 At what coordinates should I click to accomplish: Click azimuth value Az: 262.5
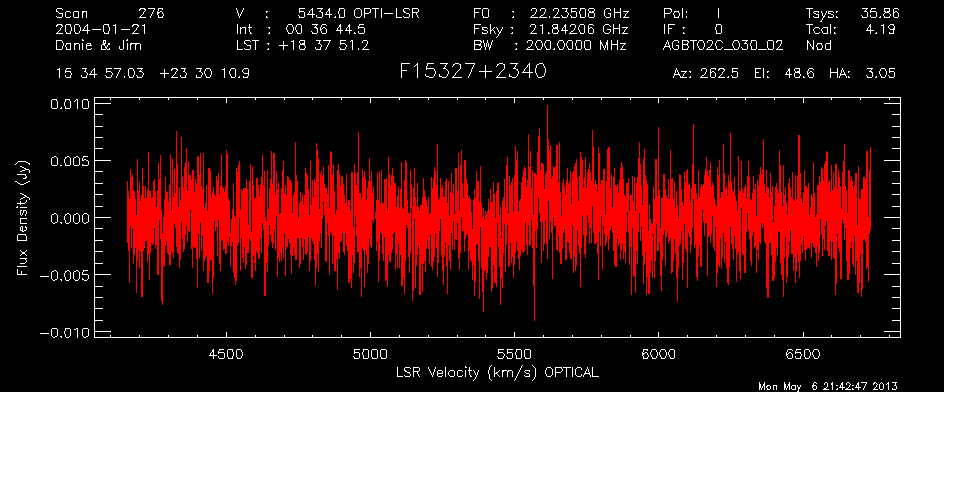coord(706,74)
